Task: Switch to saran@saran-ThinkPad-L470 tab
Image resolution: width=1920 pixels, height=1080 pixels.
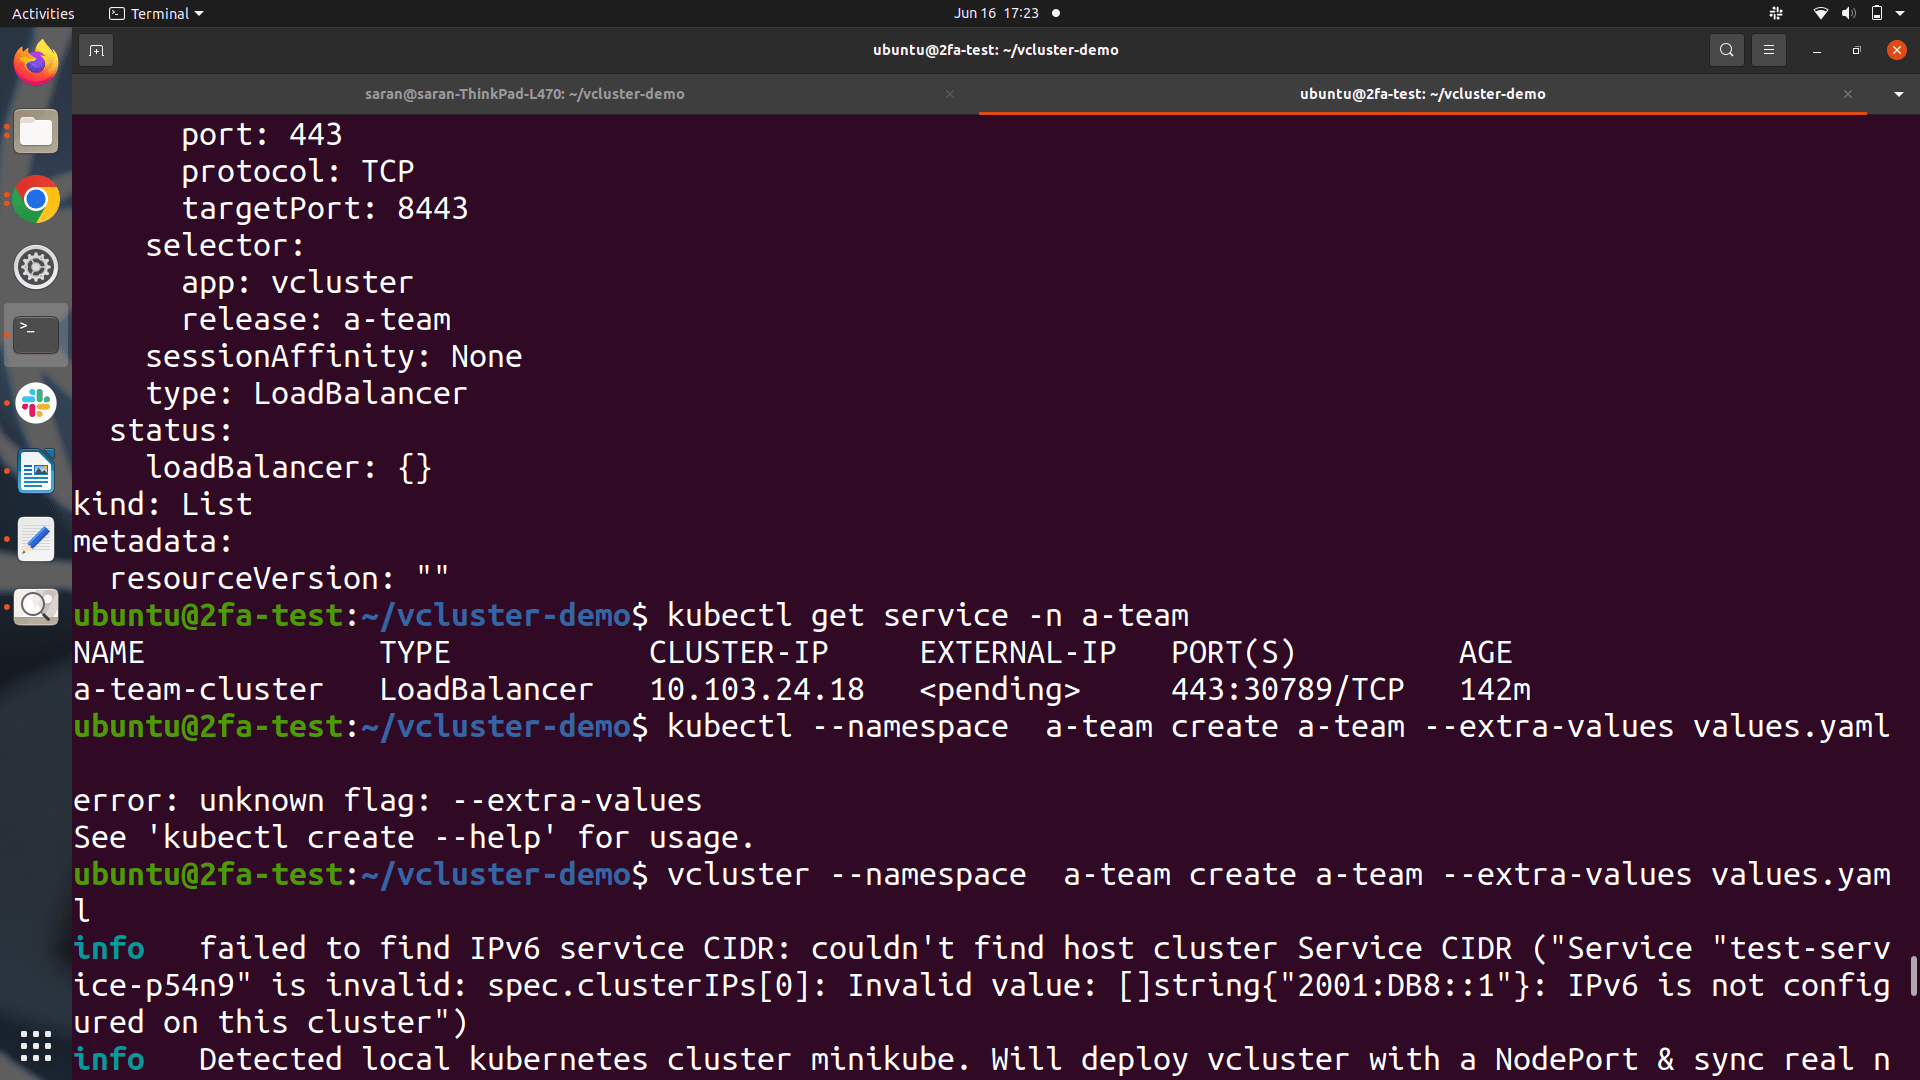Action: [x=524, y=94]
